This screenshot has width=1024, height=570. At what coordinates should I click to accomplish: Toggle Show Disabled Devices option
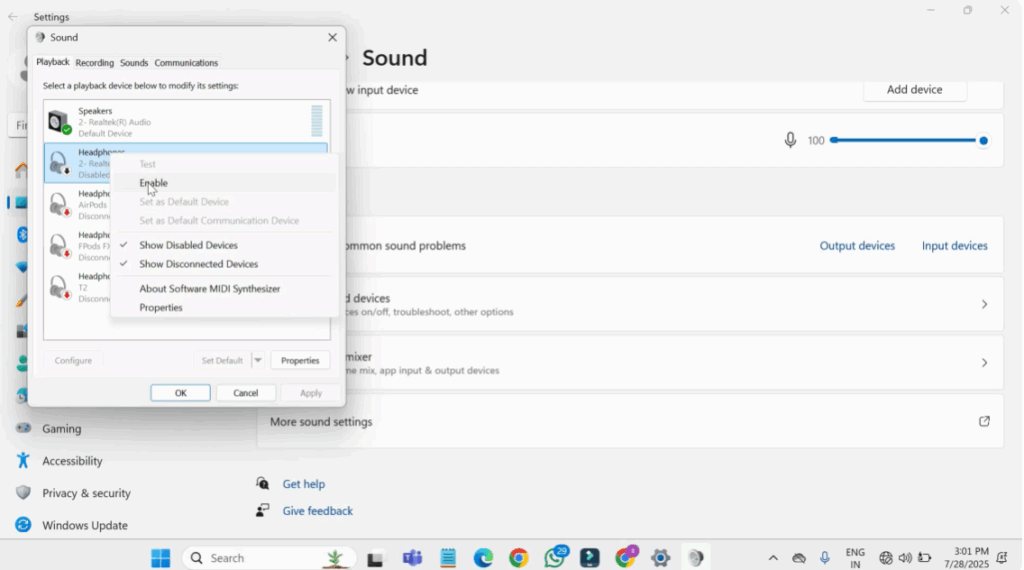coord(188,245)
